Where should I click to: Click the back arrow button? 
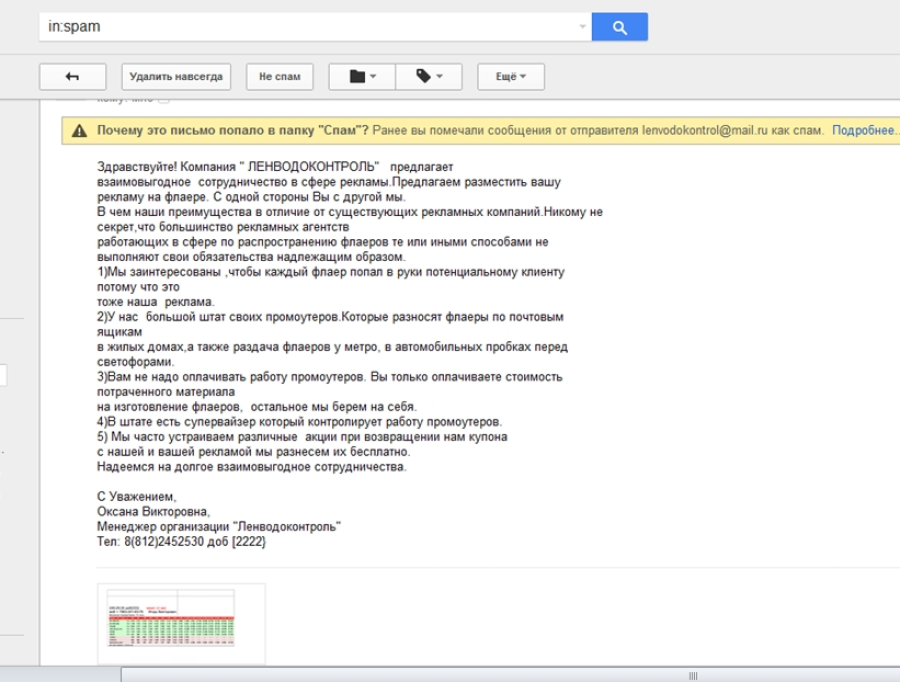point(72,76)
